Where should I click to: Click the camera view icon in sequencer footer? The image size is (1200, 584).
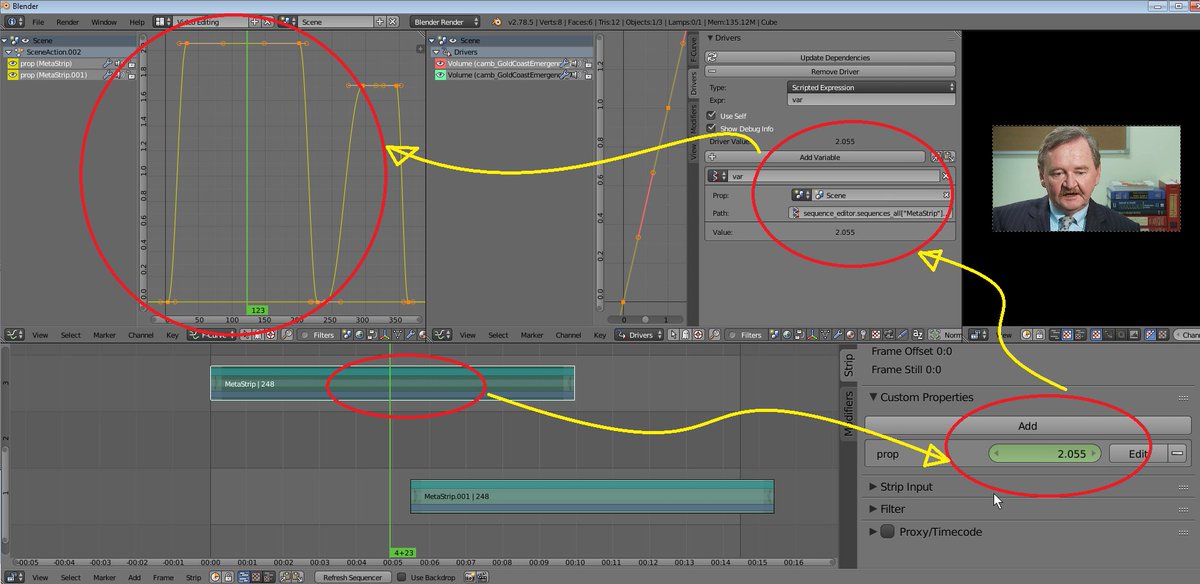point(470,576)
